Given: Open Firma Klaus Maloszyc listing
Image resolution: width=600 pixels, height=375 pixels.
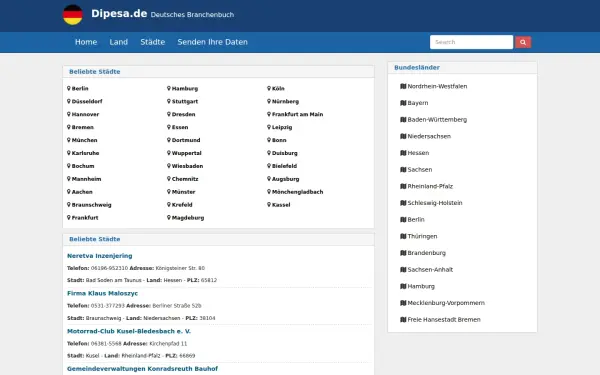Looking at the screenshot, I should click(x=103, y=293).
